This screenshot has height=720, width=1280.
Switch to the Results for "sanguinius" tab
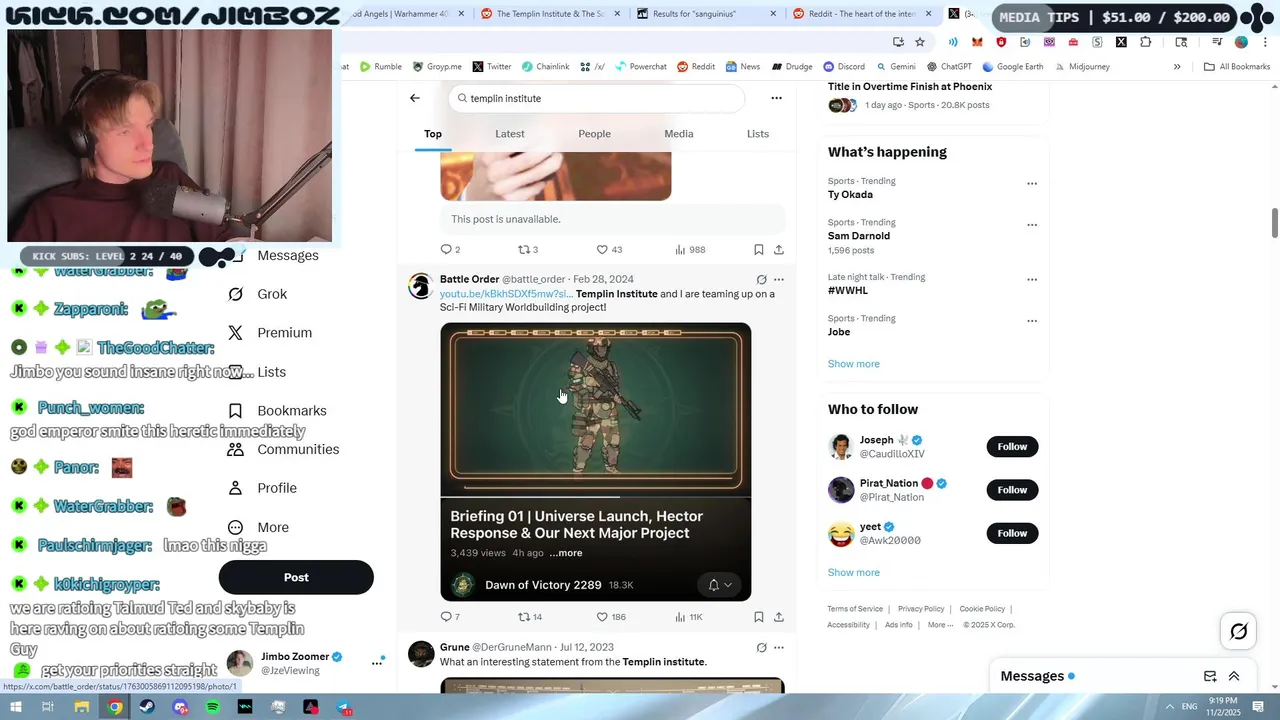(707, 14)
